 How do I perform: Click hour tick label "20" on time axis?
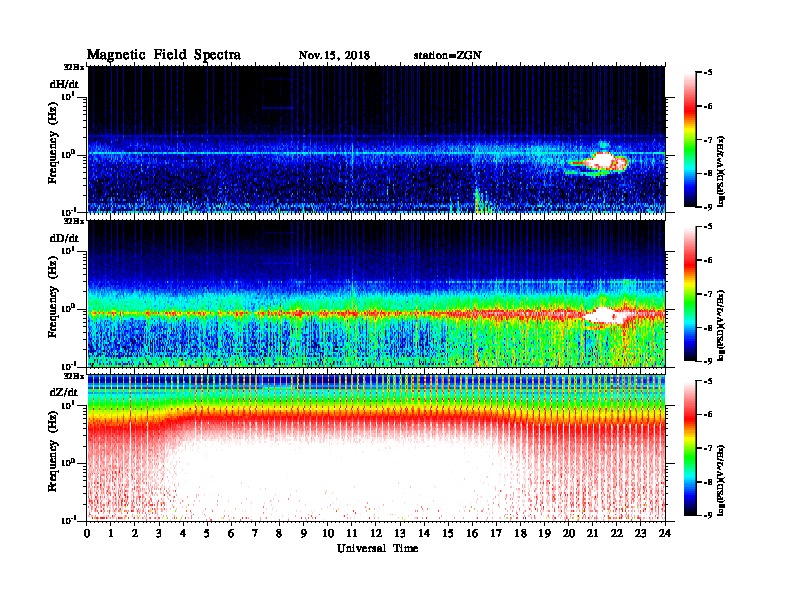click(x=569, y=534)
